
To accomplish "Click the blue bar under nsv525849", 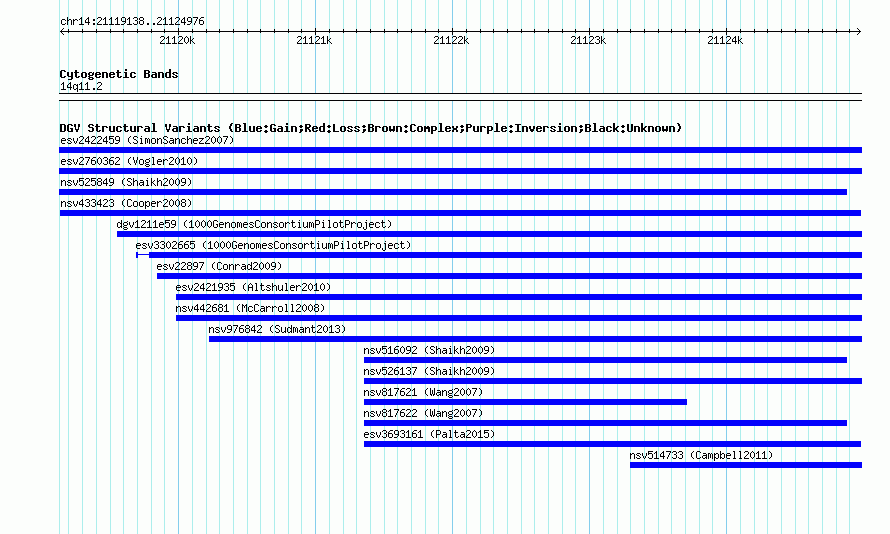I will click(453, 192).
